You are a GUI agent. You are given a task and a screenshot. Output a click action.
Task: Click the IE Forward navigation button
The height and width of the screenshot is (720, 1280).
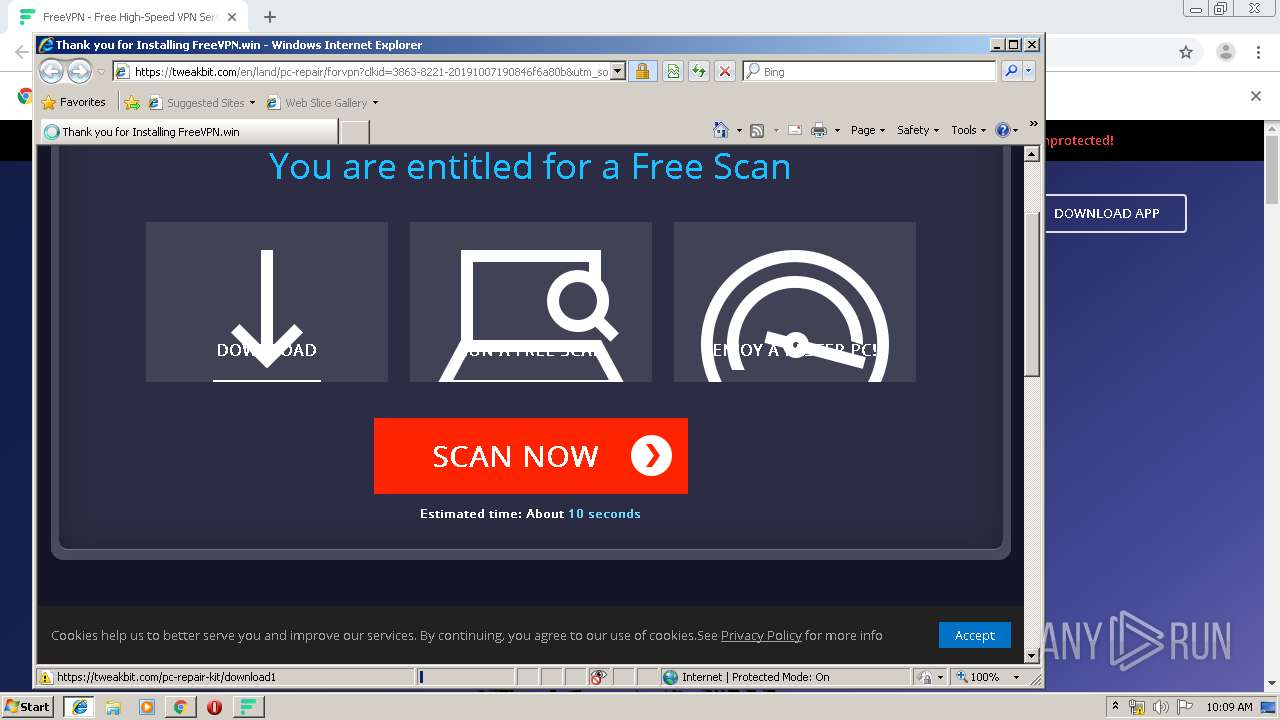(79, 71)
